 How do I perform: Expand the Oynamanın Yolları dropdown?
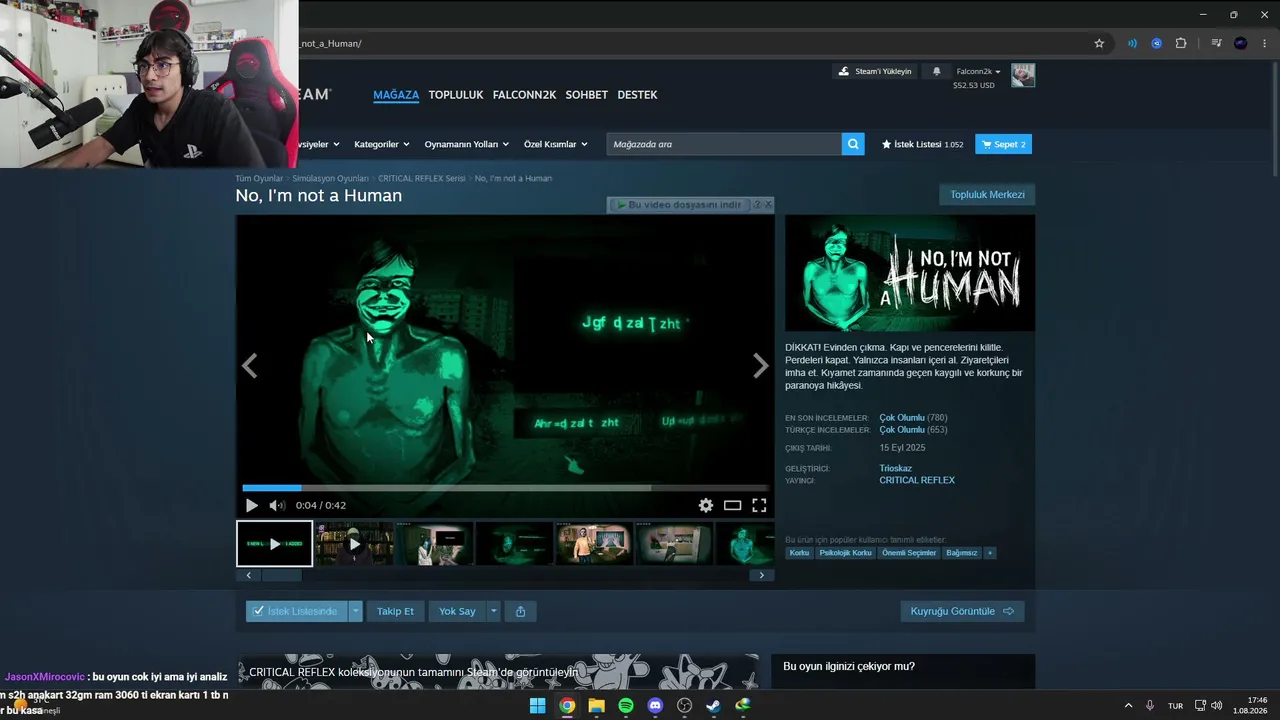(467, 144)
